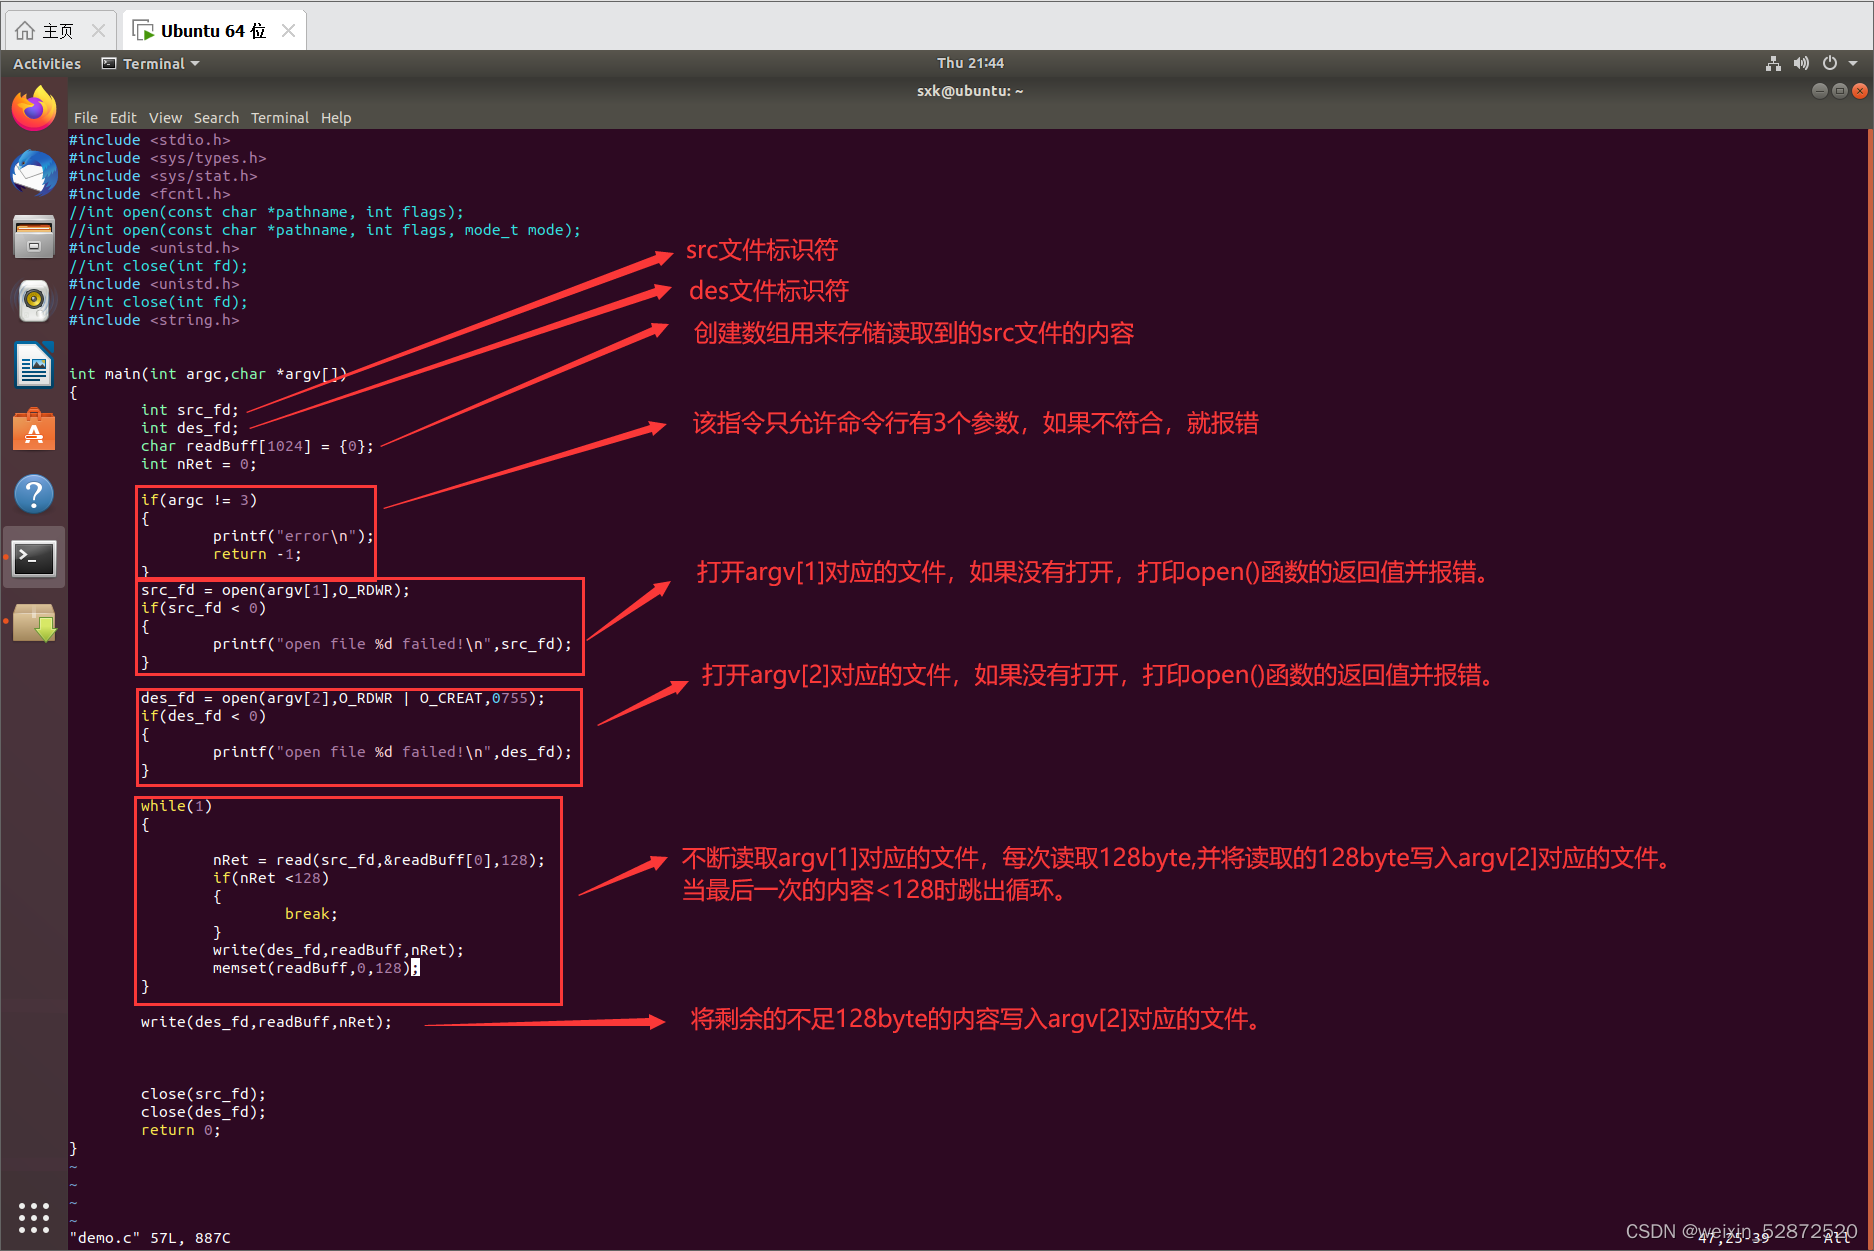1874x1251 pixels.
Task: Open Ubuntu Software from the dock
Action: (34, 429)
